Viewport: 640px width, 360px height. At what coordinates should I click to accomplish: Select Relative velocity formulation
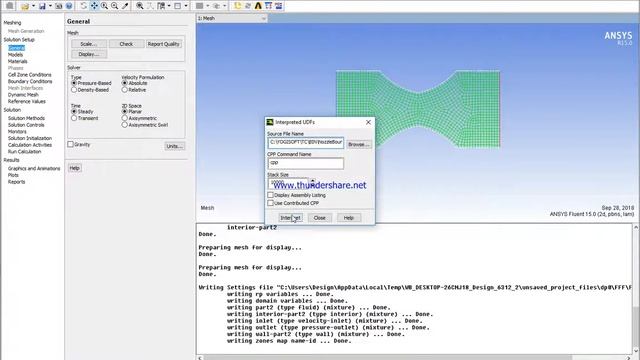pyautogui.click(x=124, y=89)
